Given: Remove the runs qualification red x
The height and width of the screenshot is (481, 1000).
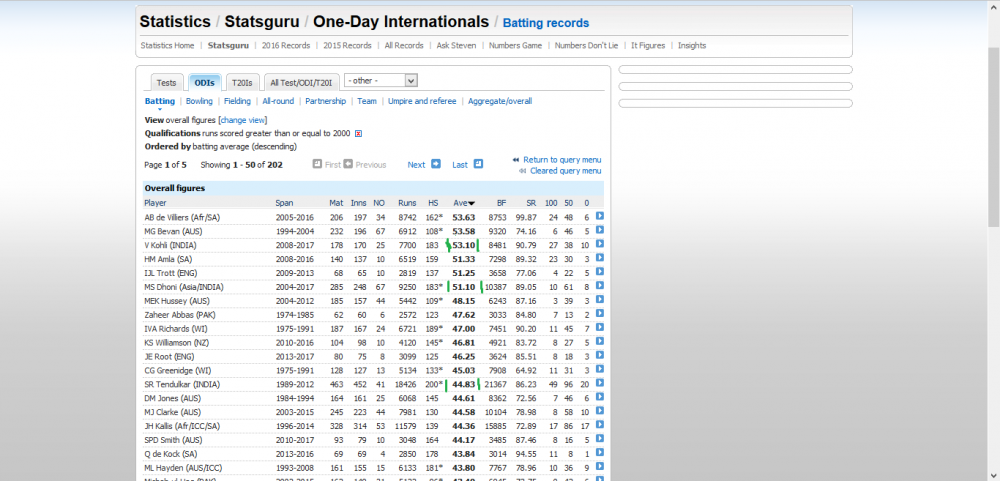Looking at the screenshot, I should (358, 133).
